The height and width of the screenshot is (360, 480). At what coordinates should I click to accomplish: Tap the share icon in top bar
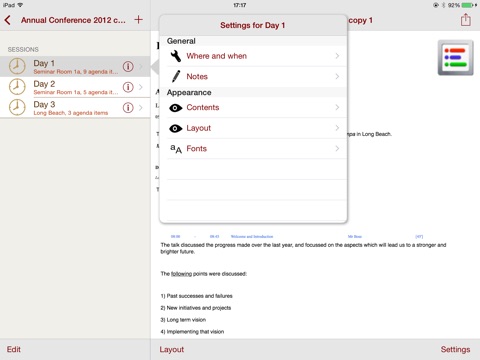click(465, 20)
